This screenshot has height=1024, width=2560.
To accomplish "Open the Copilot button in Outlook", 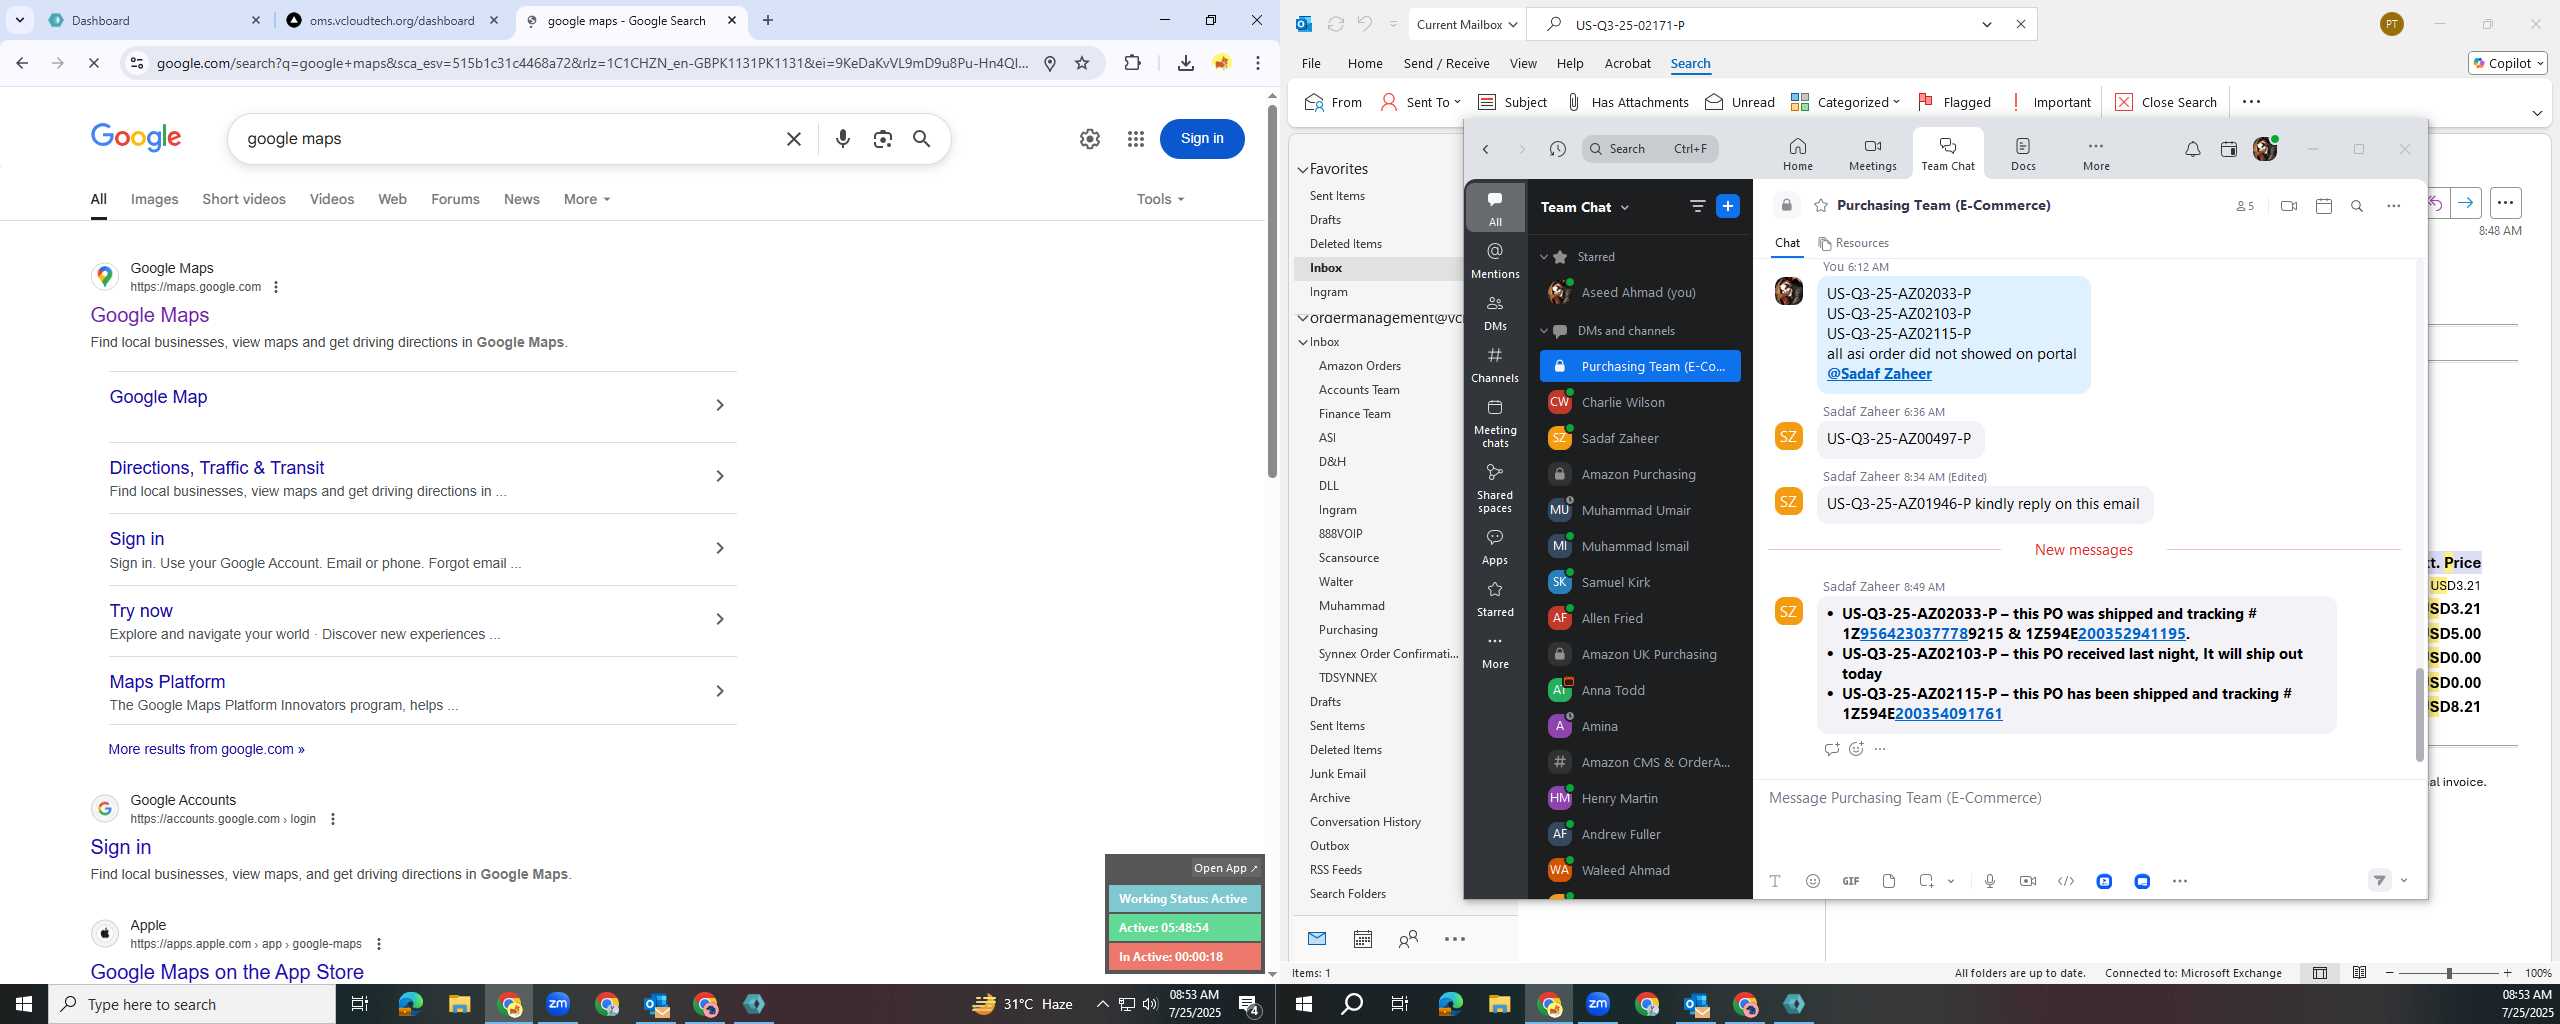I will coord(2508,63).
